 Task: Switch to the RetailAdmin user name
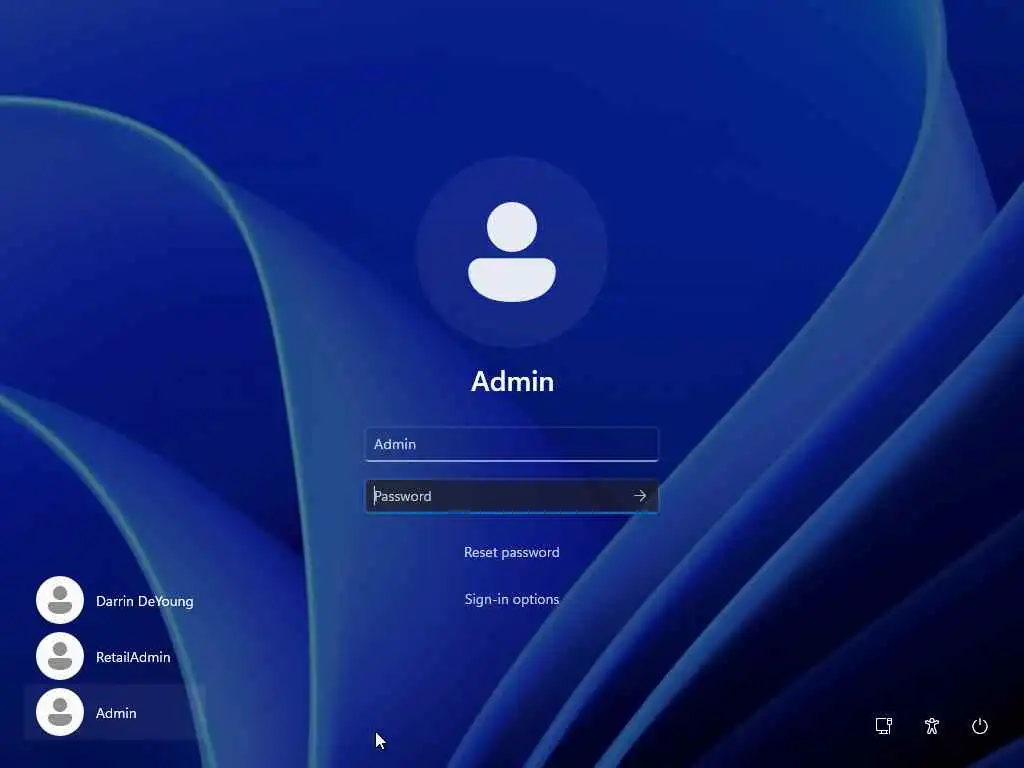click(133, 657)
